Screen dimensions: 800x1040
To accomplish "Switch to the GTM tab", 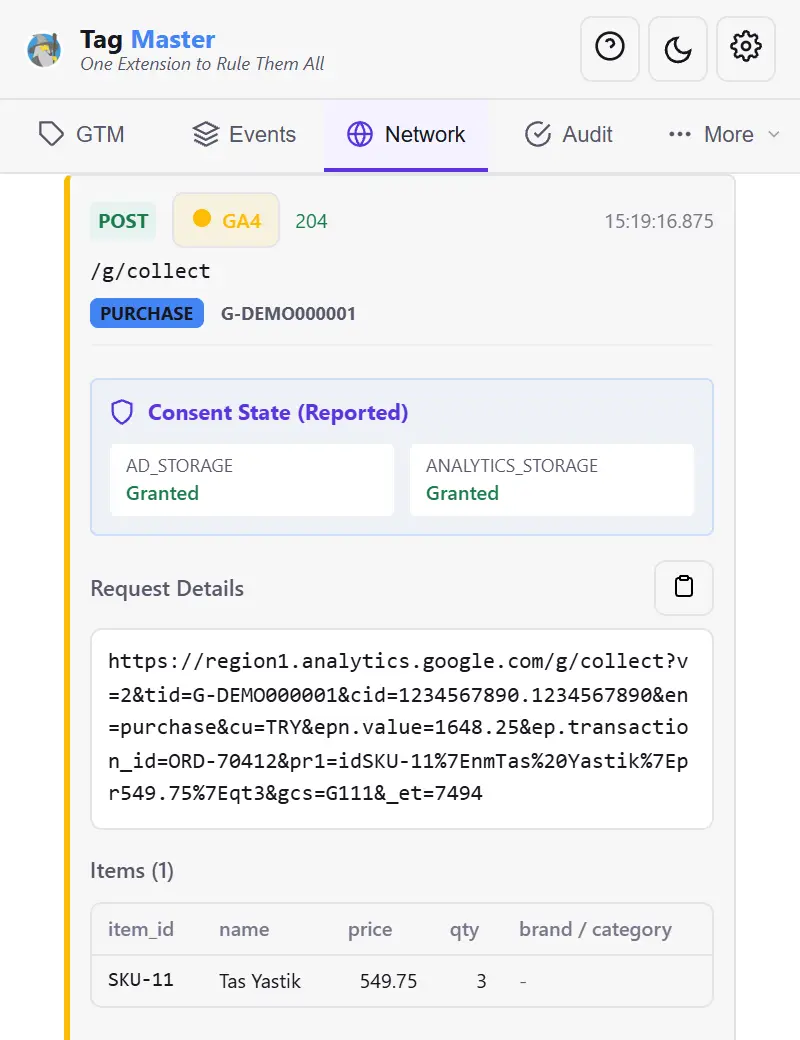I will (x=81, y=135).
